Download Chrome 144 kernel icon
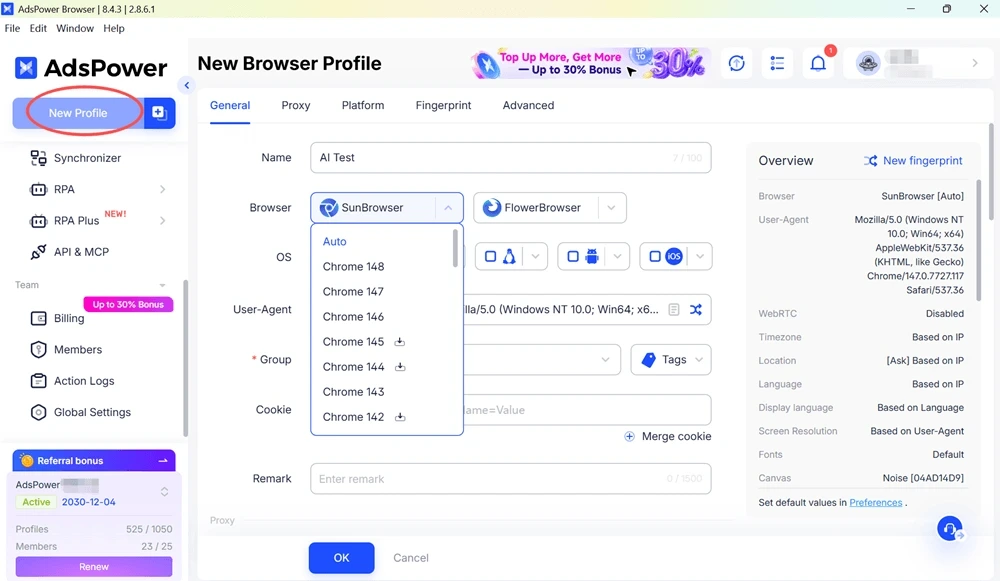Viewport: 1000px width, 581px height. 400,367
